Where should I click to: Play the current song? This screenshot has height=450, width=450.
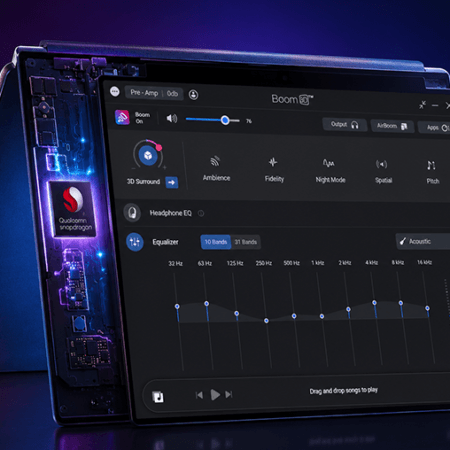click(215, 395)
